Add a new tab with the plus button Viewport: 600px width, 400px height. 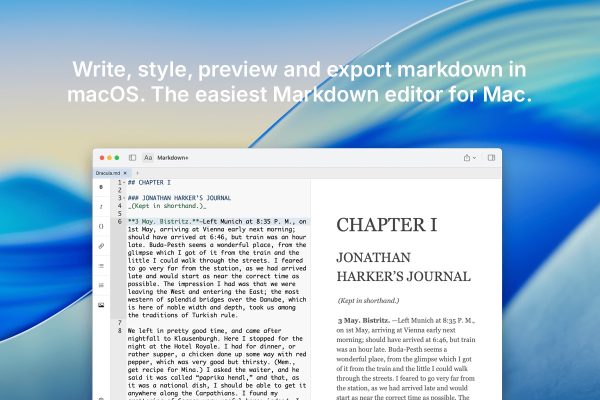coord(137,173)
